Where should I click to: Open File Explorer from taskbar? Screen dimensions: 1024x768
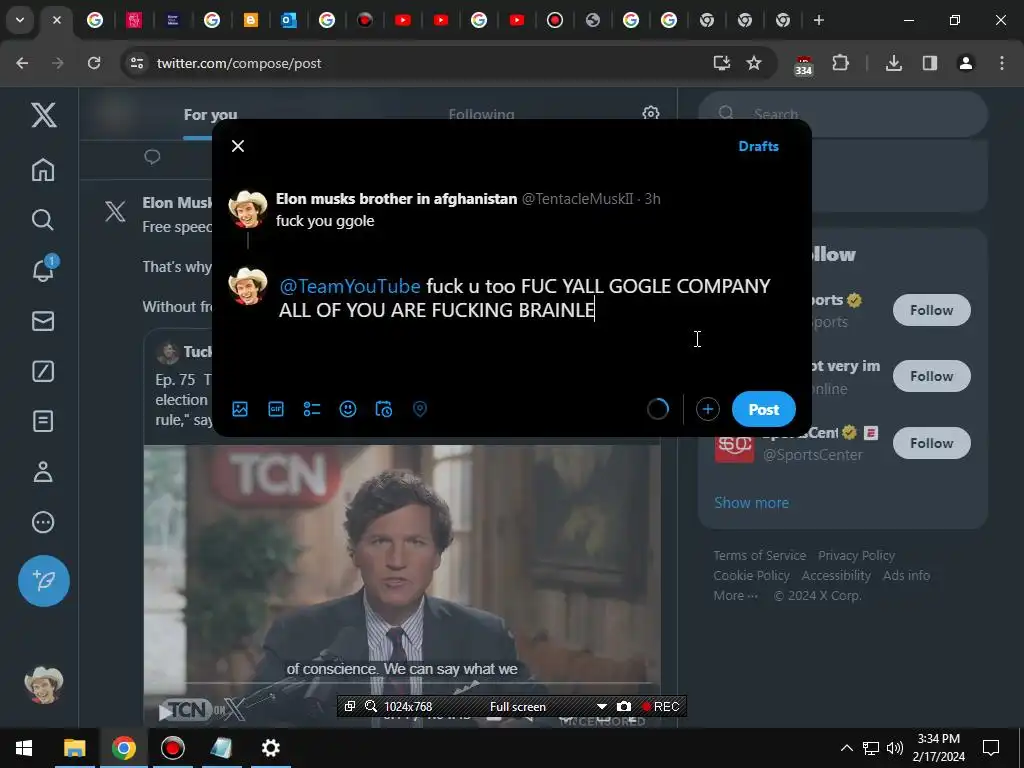coord(74,748)
